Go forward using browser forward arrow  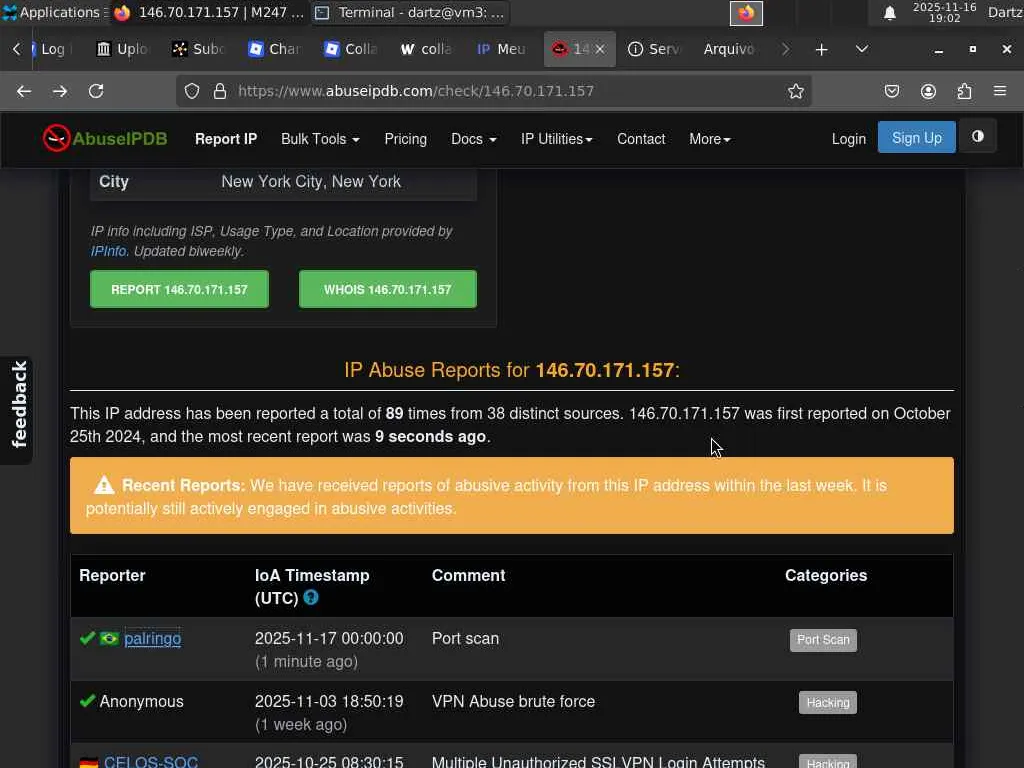click(x=60, y=91)
